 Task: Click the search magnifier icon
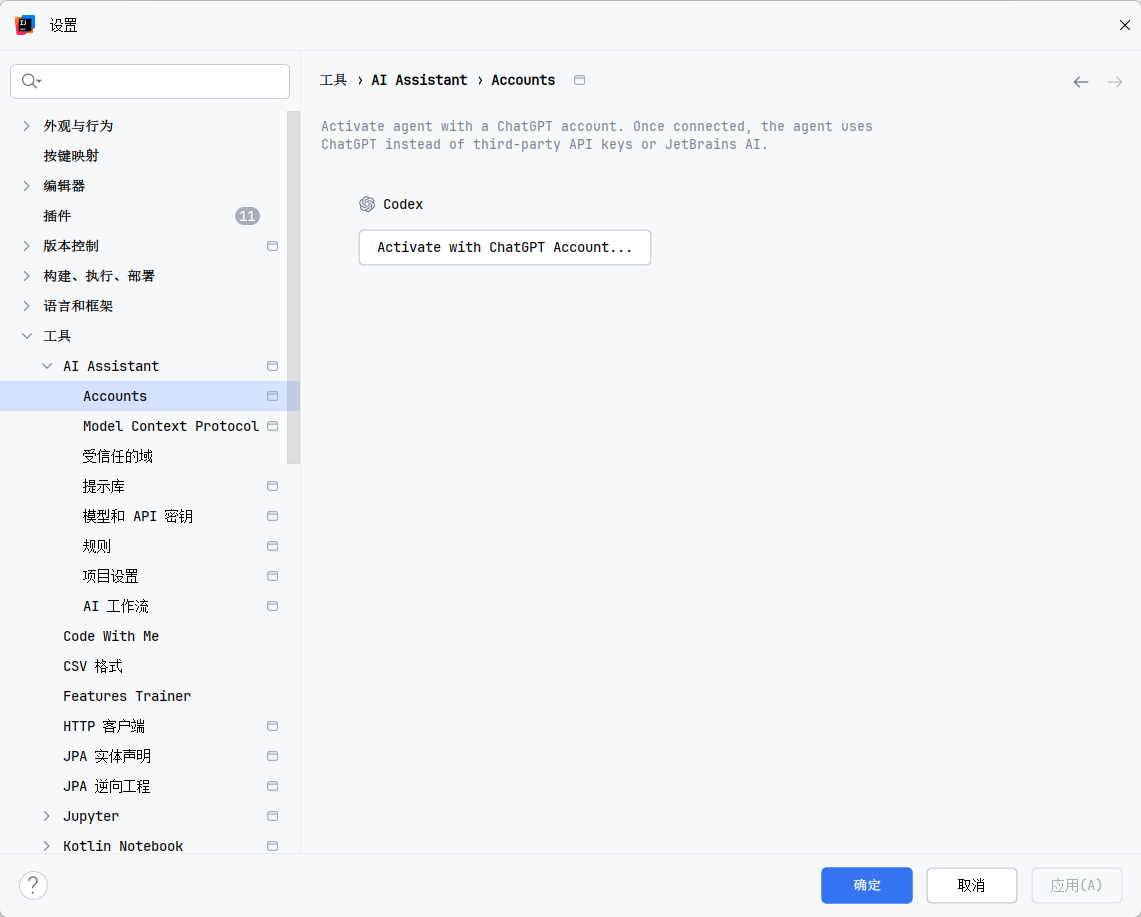click(x=29, y=81)
